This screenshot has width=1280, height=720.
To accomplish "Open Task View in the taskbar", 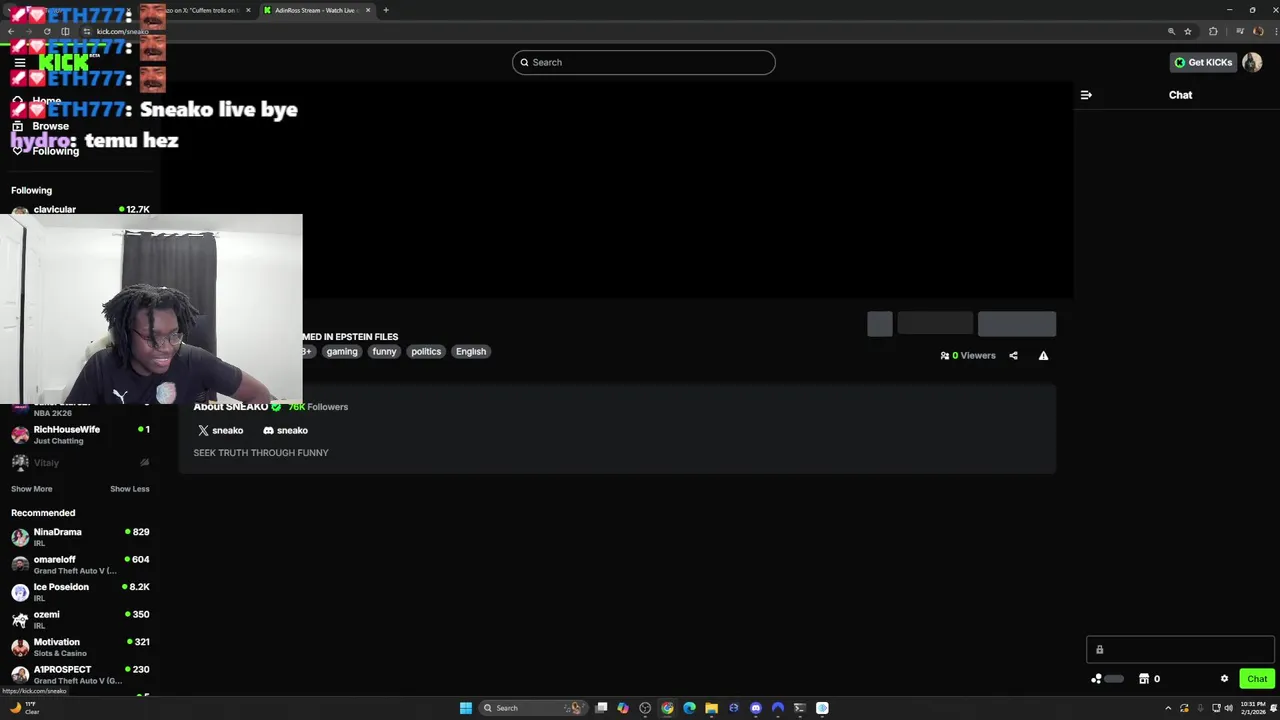I will pos(601,708).
